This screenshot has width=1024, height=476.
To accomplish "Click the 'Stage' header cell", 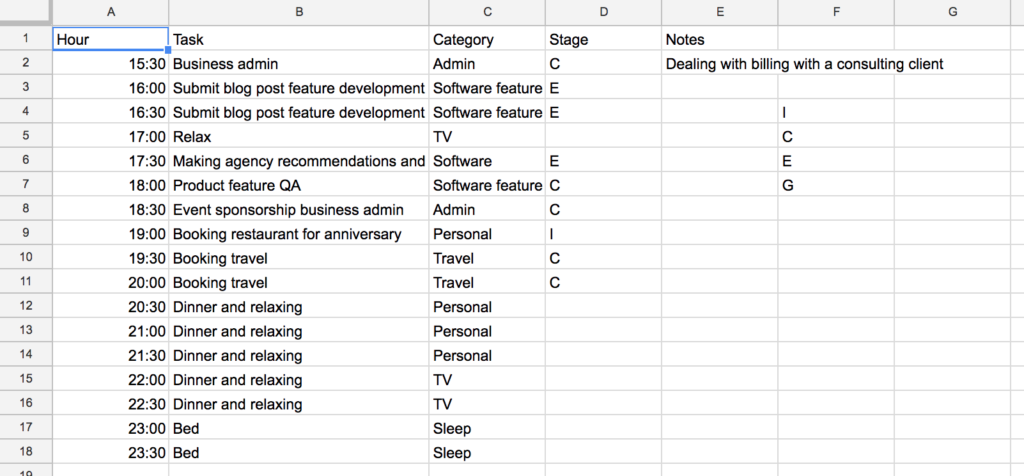I will pos(603,39).
